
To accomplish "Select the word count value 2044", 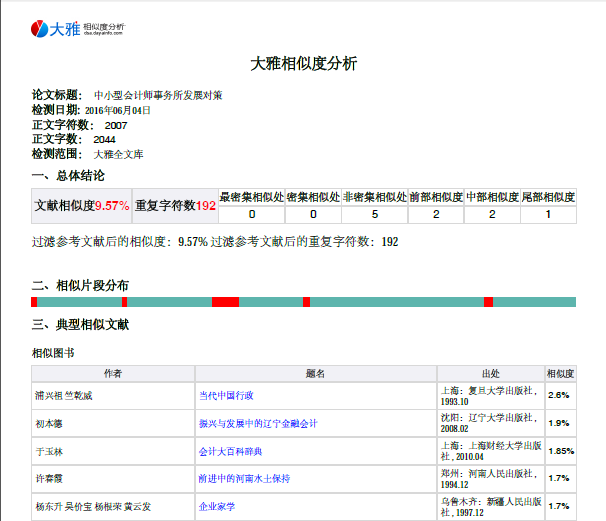I will [104, 139].
